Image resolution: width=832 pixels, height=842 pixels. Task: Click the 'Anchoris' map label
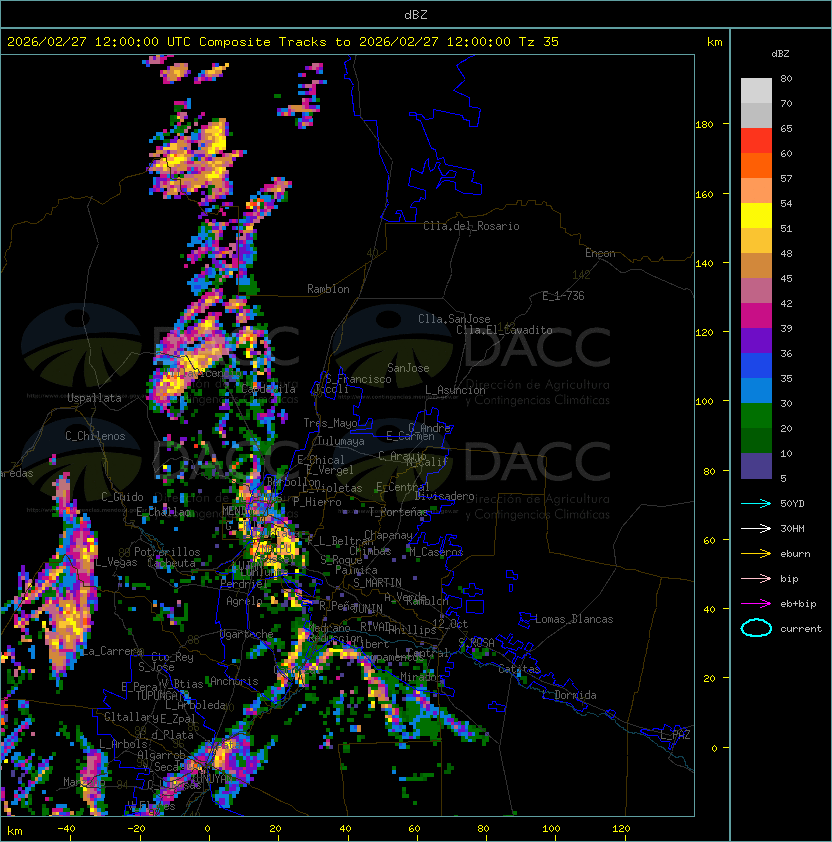click(234, 681)
